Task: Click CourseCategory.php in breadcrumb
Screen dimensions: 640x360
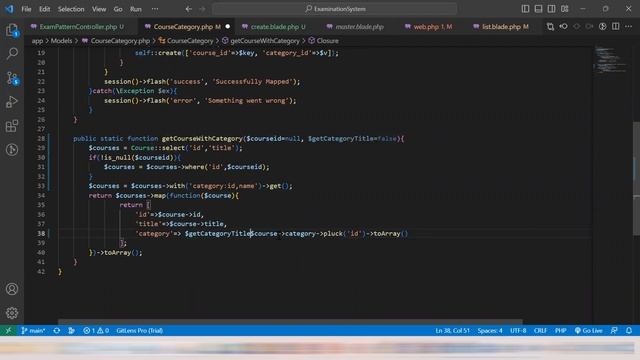Action: [116, 41]
